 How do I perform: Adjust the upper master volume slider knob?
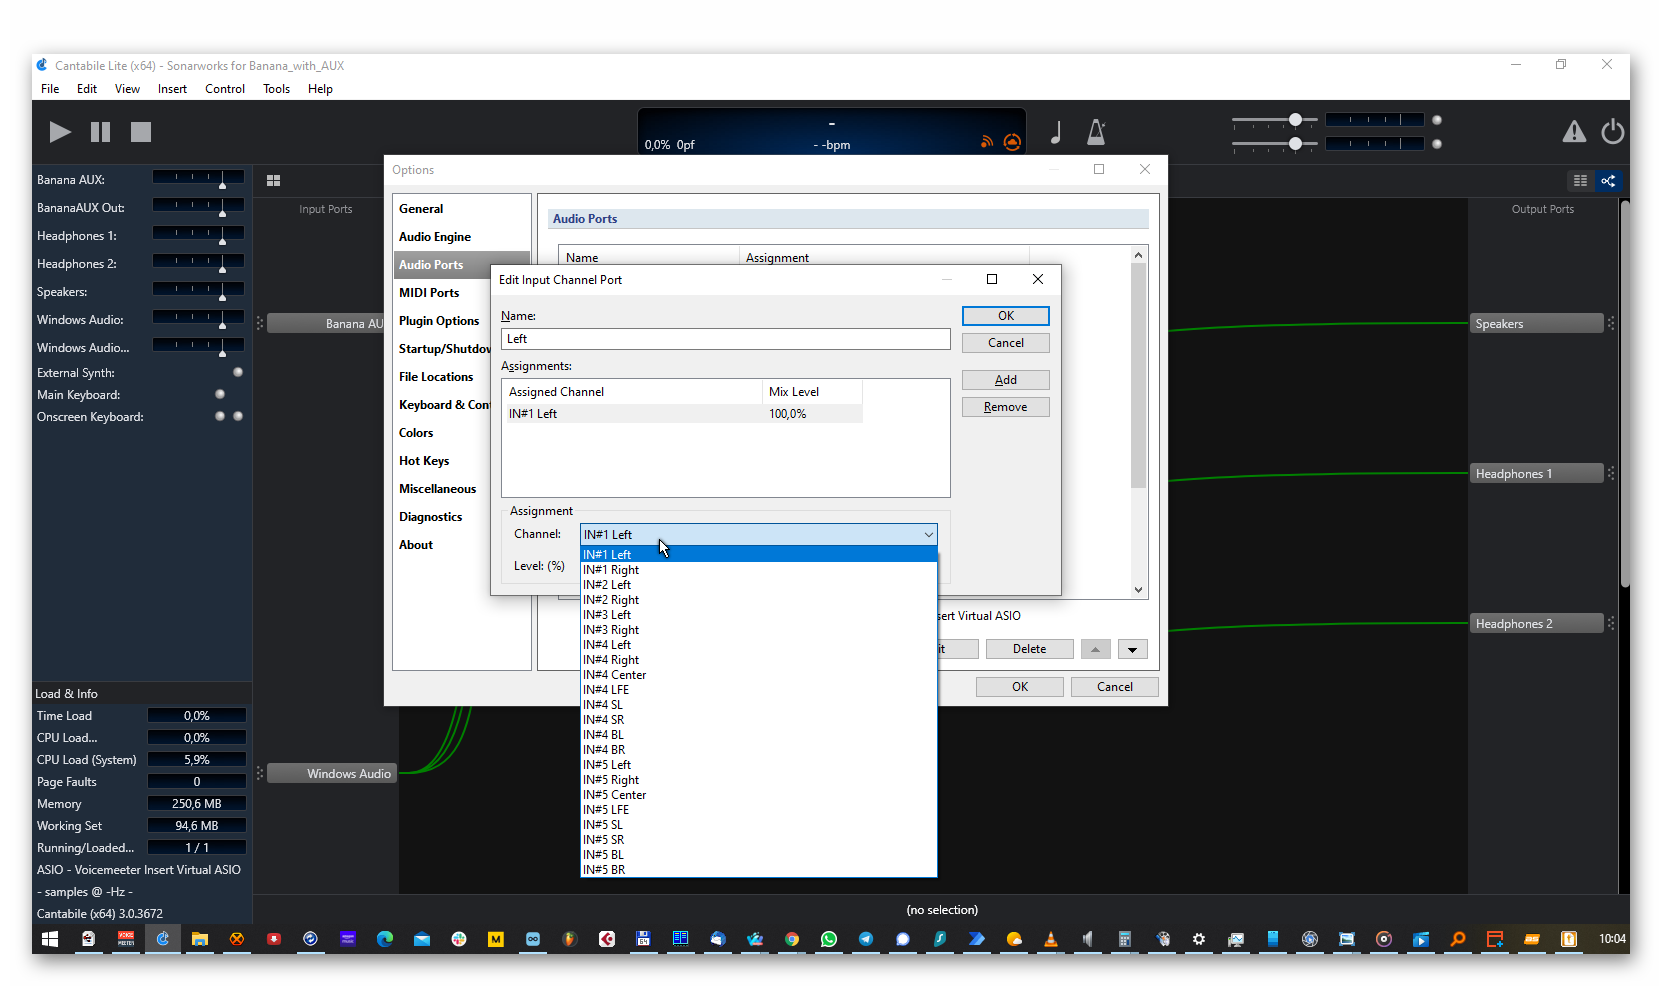click(x=1295, y=120)
